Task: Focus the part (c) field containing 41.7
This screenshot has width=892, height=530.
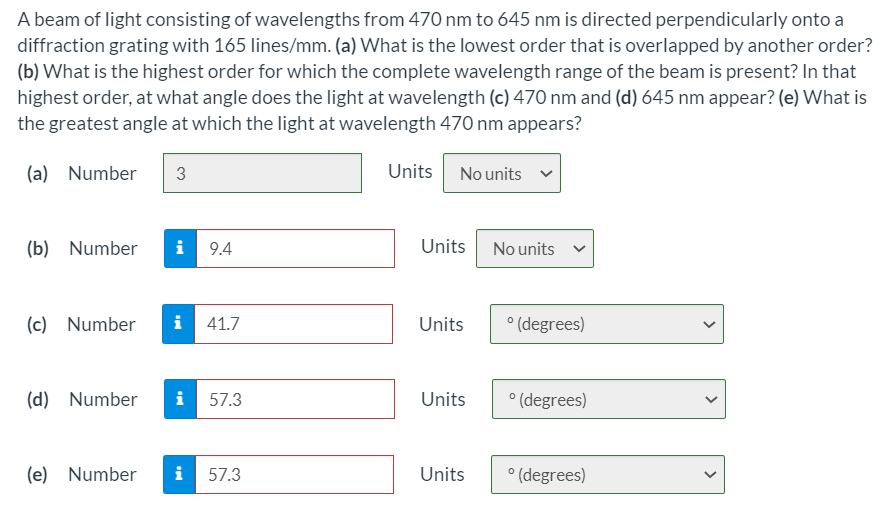Action: (292, 324)
